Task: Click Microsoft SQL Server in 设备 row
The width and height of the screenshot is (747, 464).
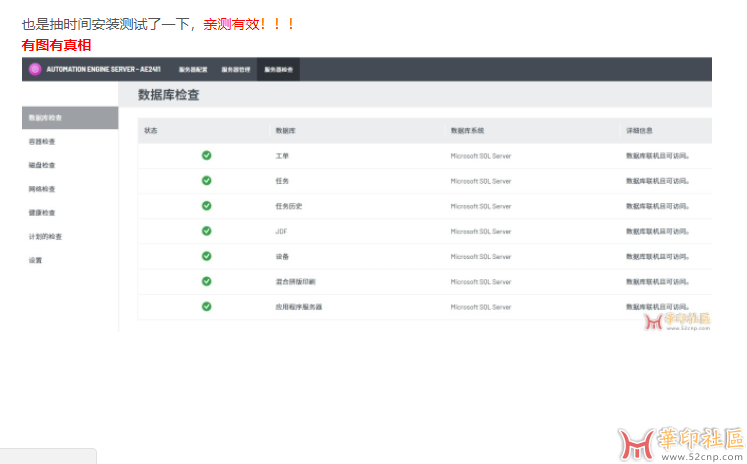Action: click(481, 257)
